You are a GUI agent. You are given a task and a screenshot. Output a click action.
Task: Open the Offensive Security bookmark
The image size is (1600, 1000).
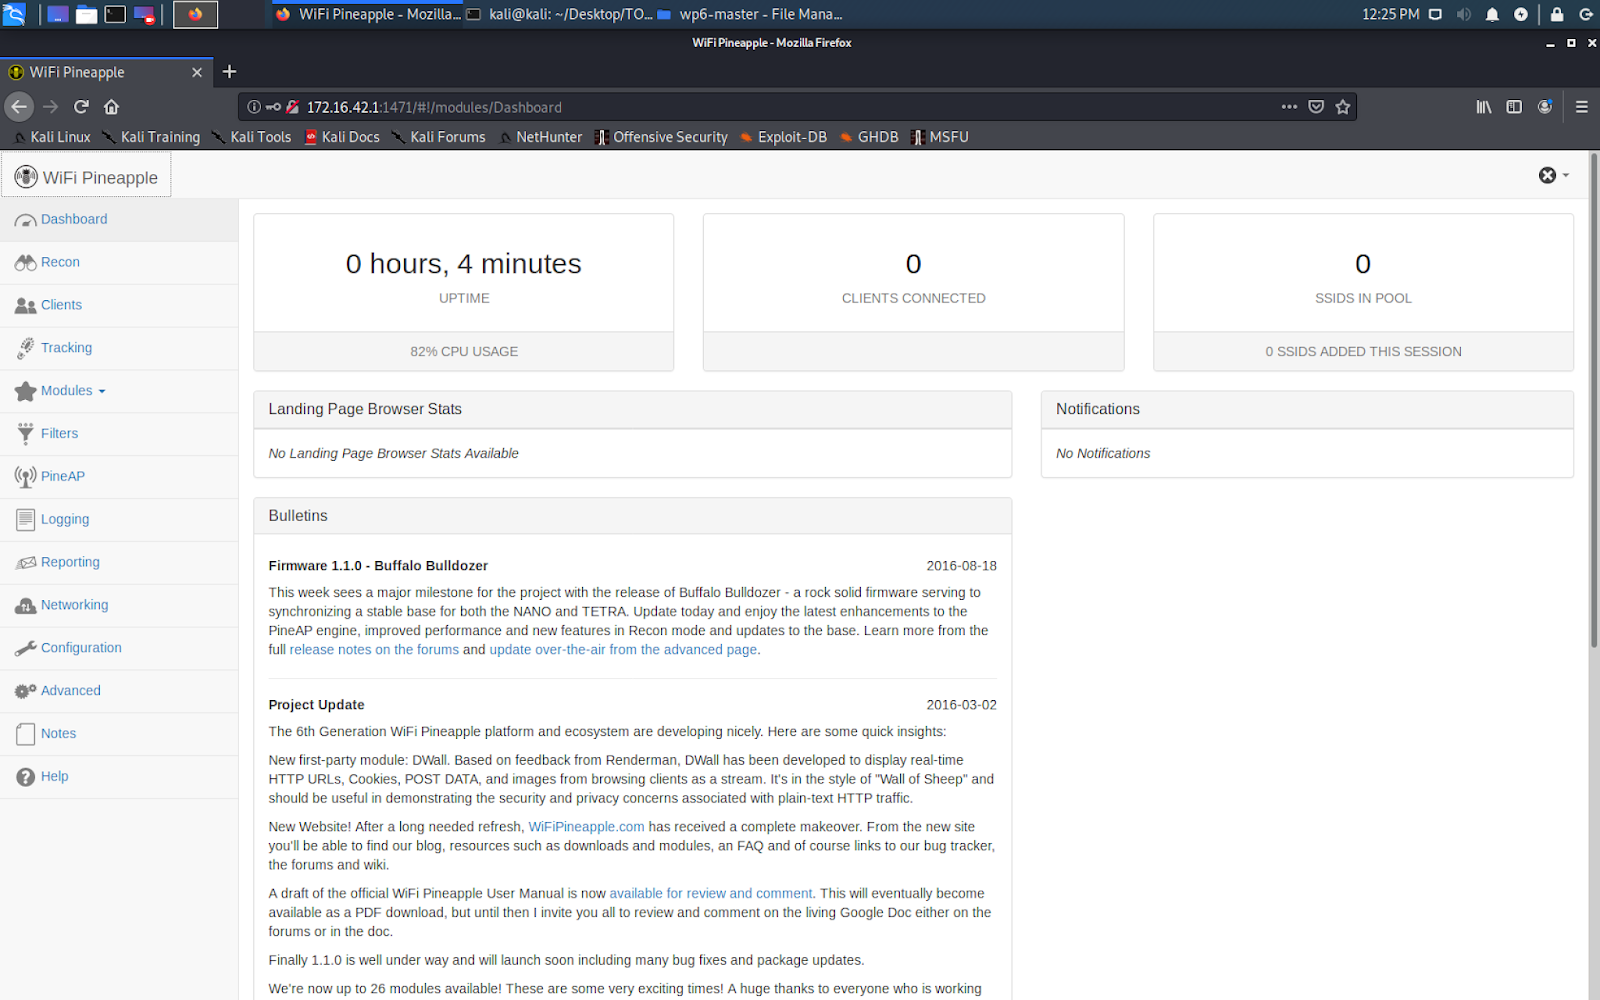click(x=661, y=137)
